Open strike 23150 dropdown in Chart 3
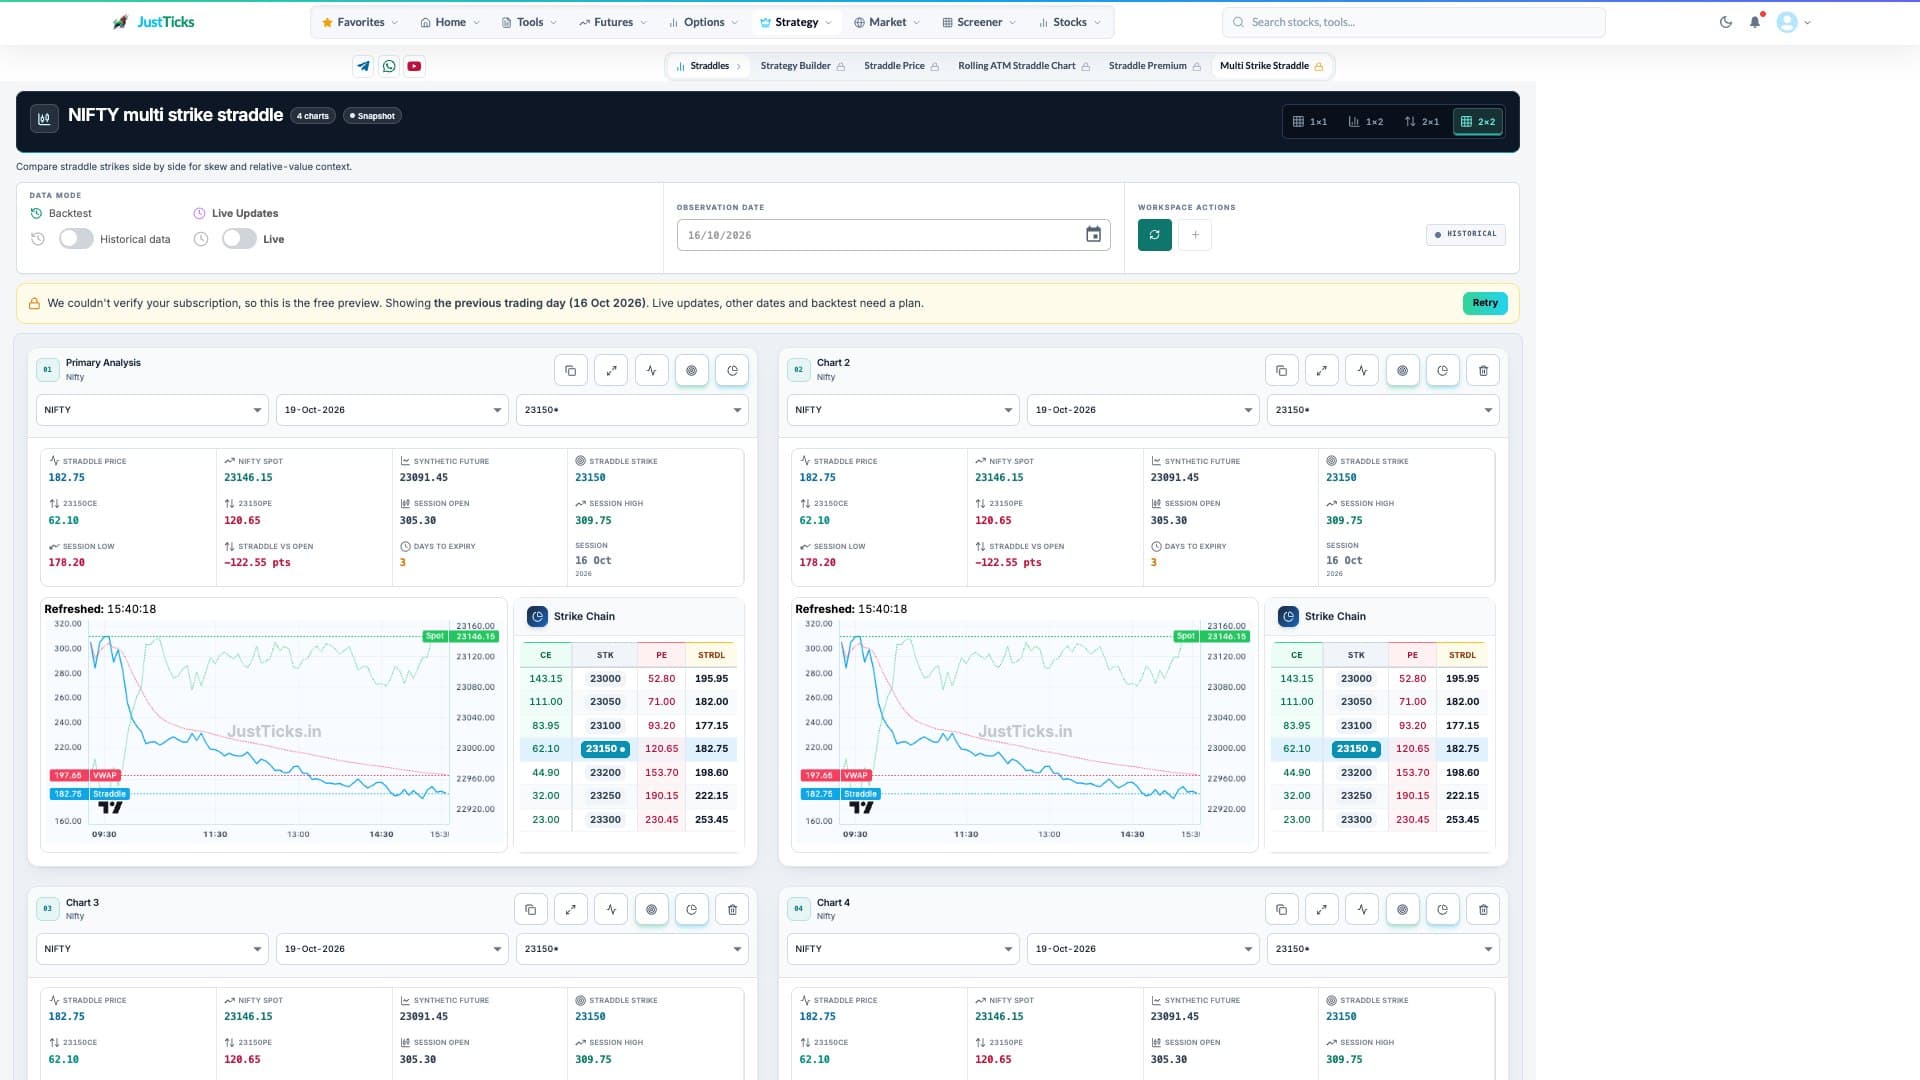The width and height of the screenshot is (1920, 1080). pos(632,949)
